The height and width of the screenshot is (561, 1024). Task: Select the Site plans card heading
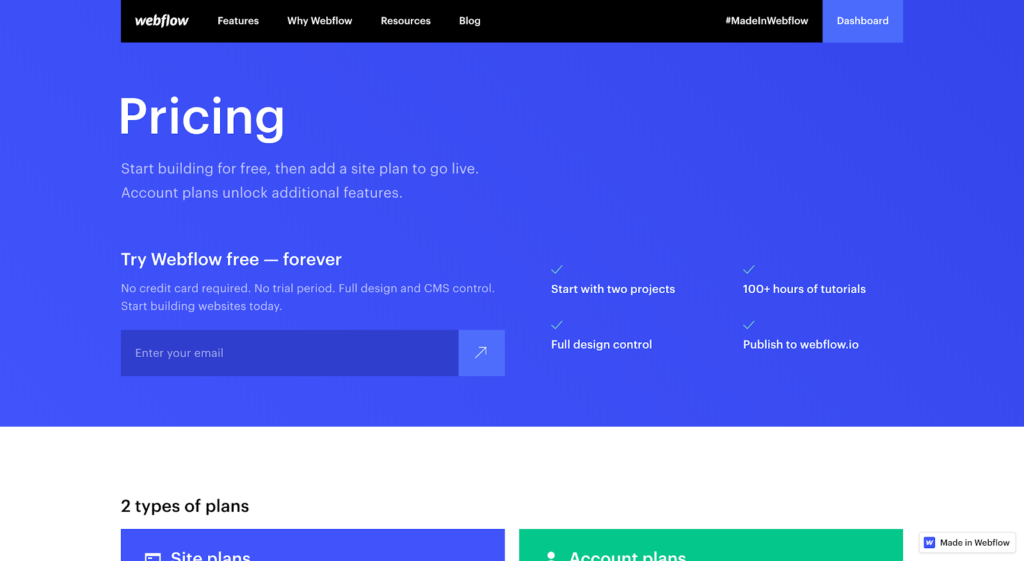pos(210,555)
